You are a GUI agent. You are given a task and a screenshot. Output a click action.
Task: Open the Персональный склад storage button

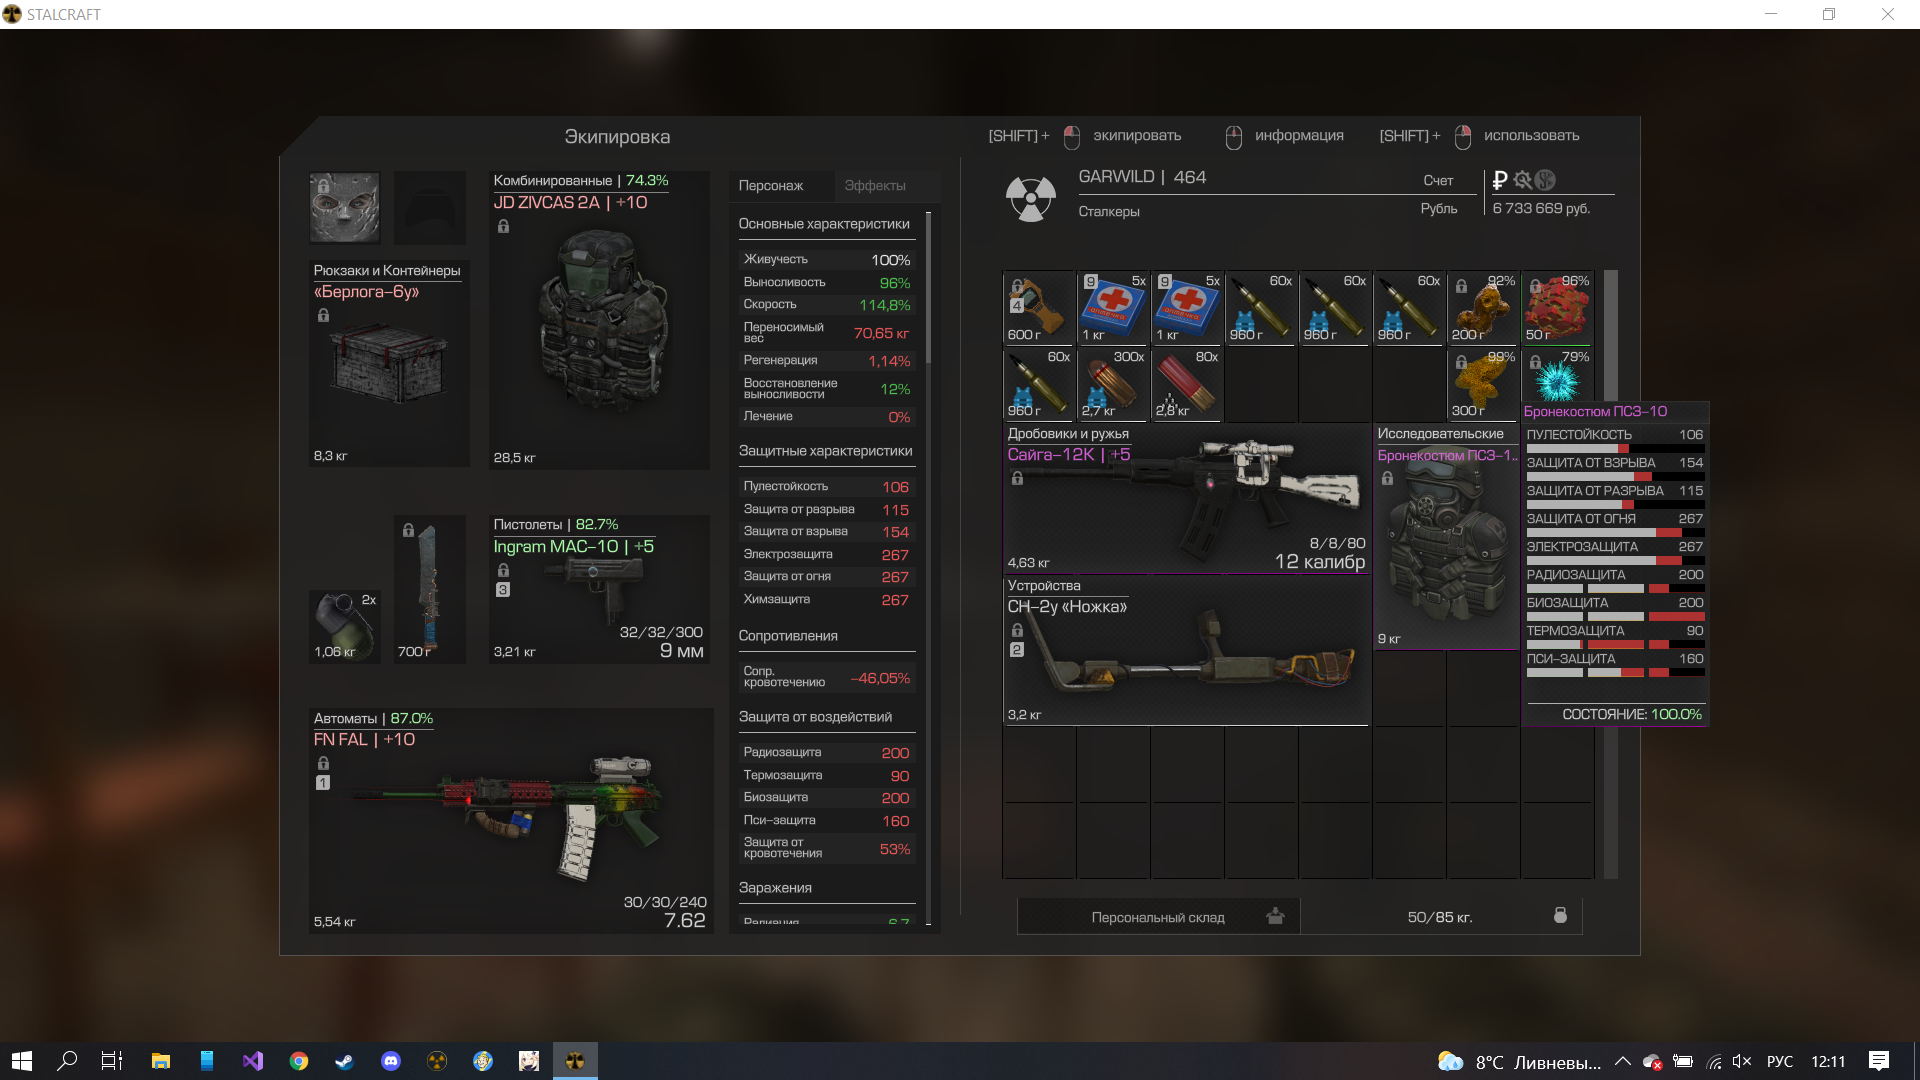pyautogui.click(x=1158, y=917)
